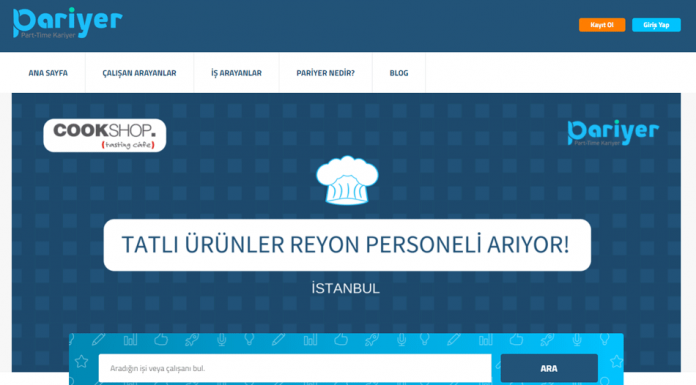Image resolution: width=696 pixels, height=385 pixels.
Task: Open the Kayıt Ol registration button
Action: 602,25
